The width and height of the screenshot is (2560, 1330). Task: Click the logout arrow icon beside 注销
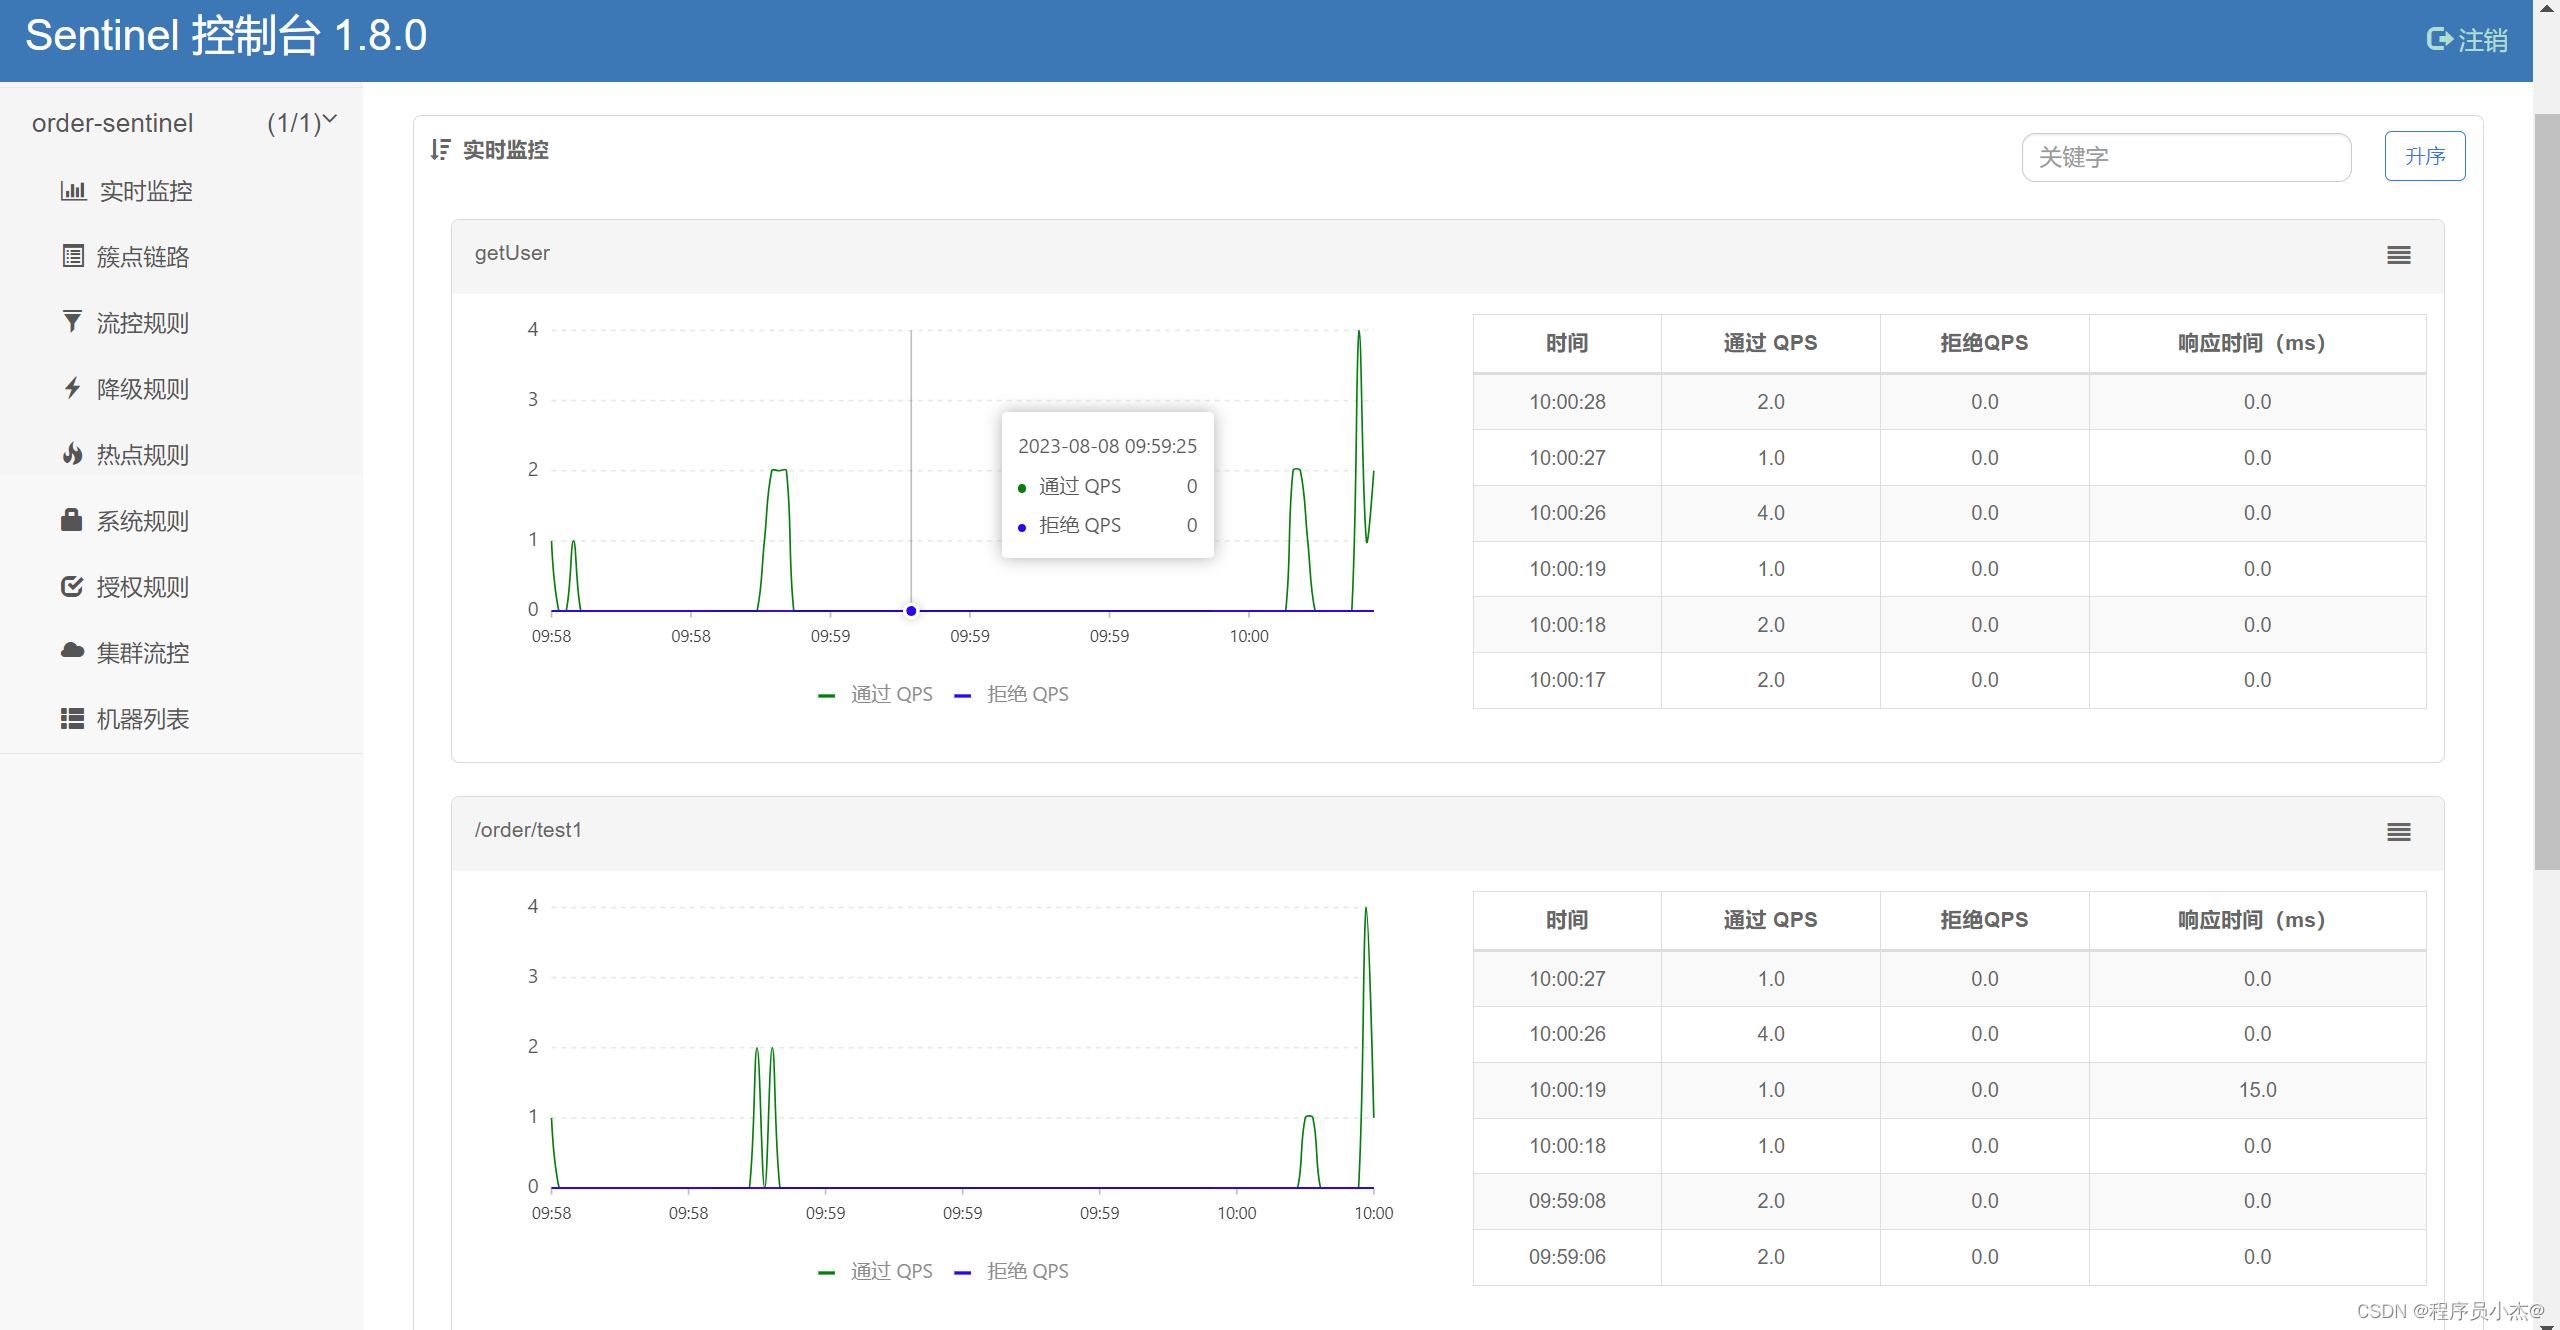tap(2440, 39)
